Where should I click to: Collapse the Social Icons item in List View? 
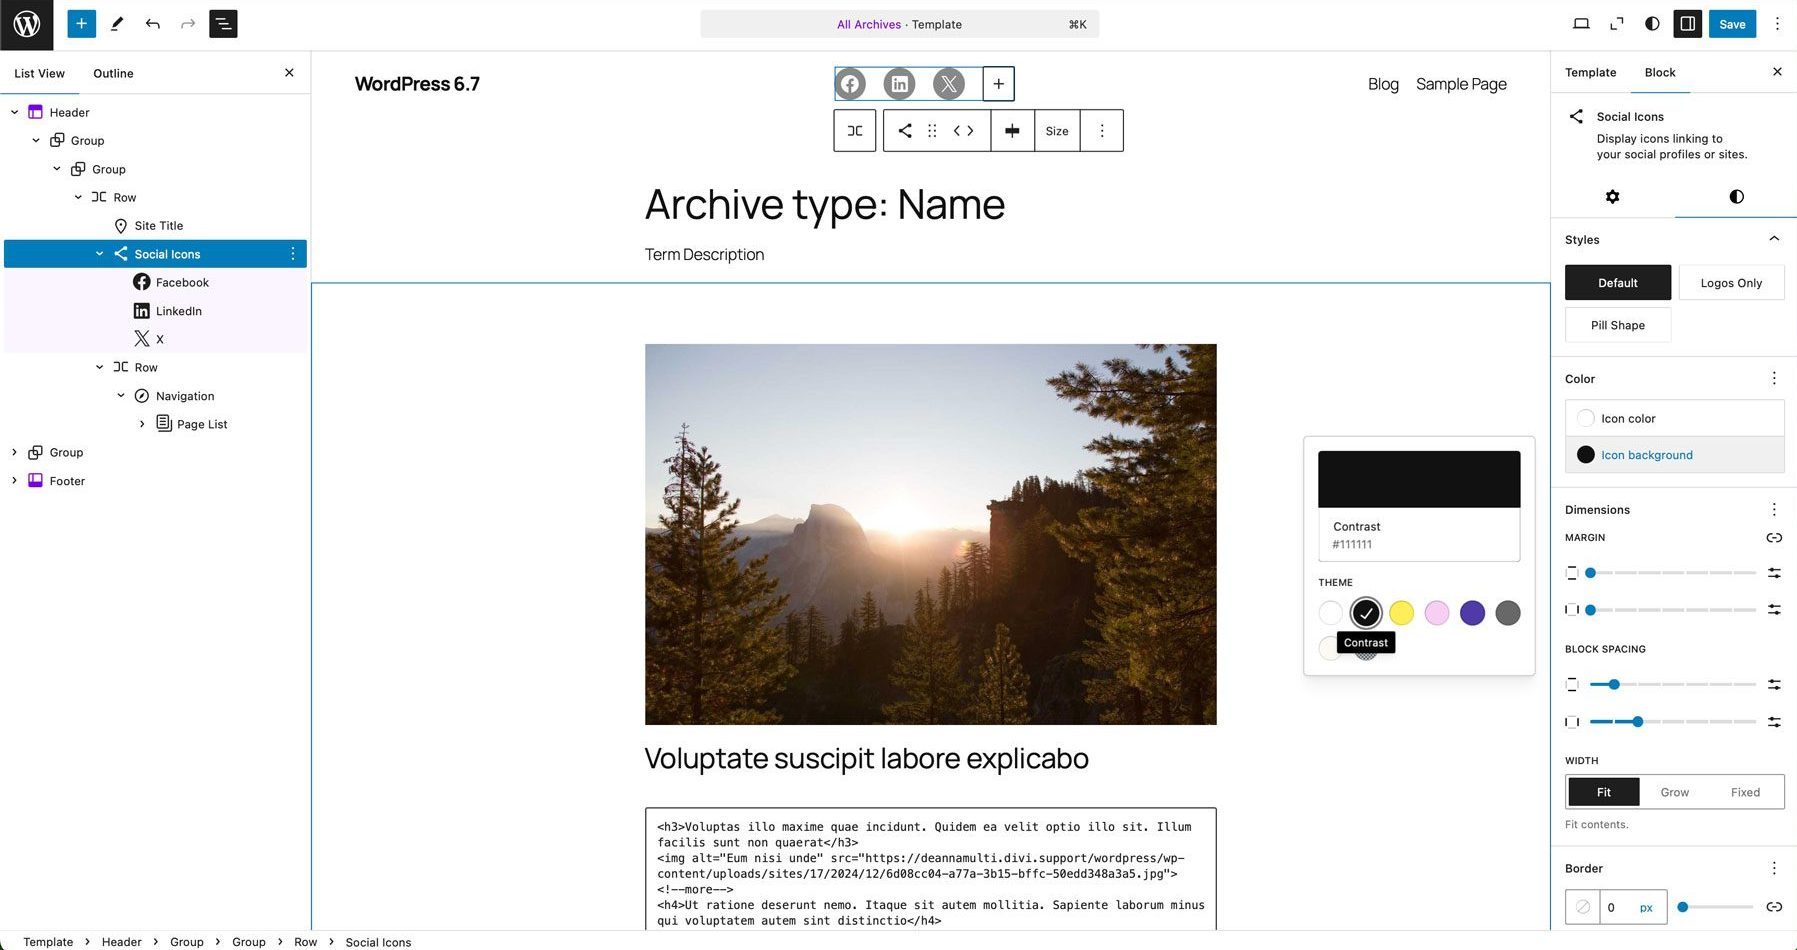click(99, 253)
